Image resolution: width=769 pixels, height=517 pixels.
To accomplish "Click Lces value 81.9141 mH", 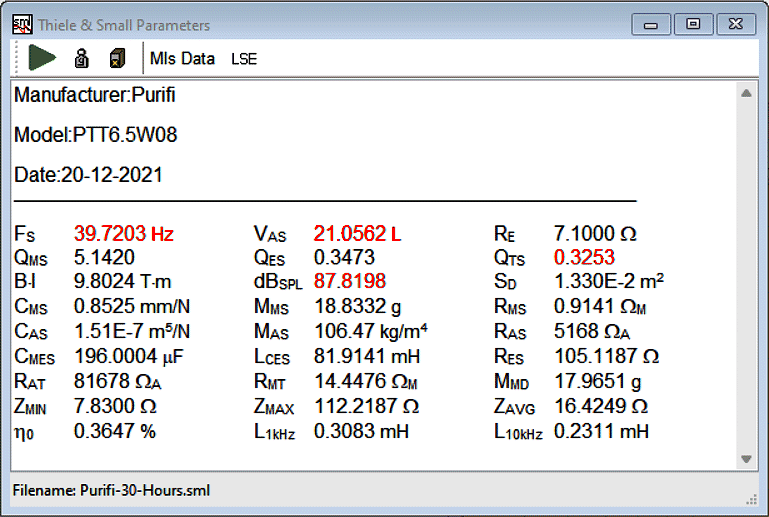I will coord(367,357).
